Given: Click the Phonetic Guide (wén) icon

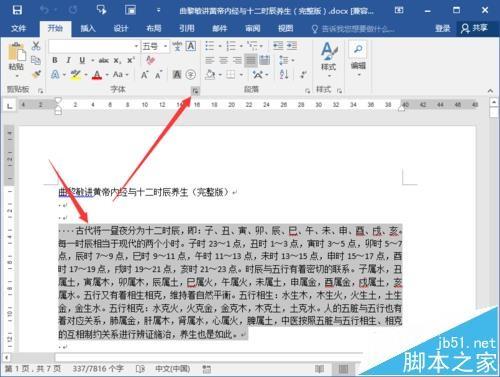Looking at the screenshot, I should 177,46.
